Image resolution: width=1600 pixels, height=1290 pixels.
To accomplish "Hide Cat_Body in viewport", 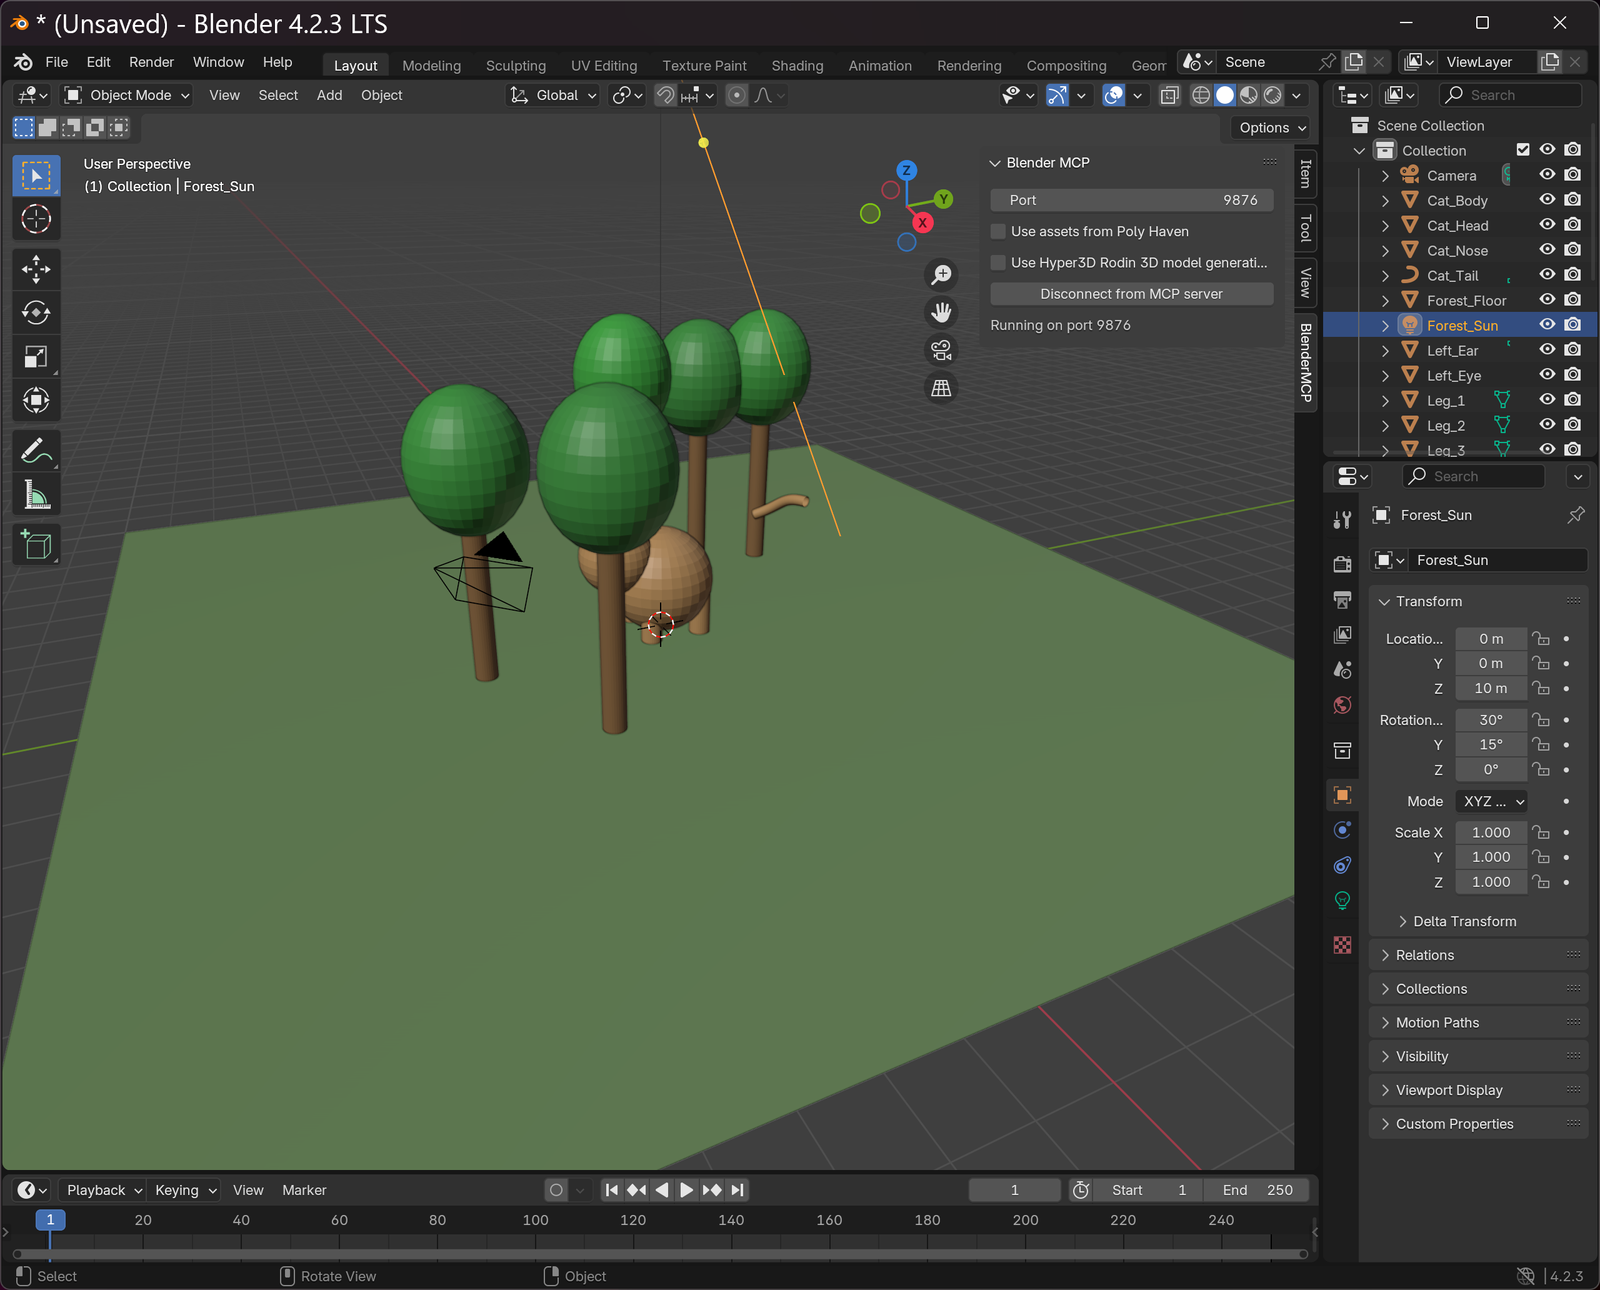I will [1547, 200].
